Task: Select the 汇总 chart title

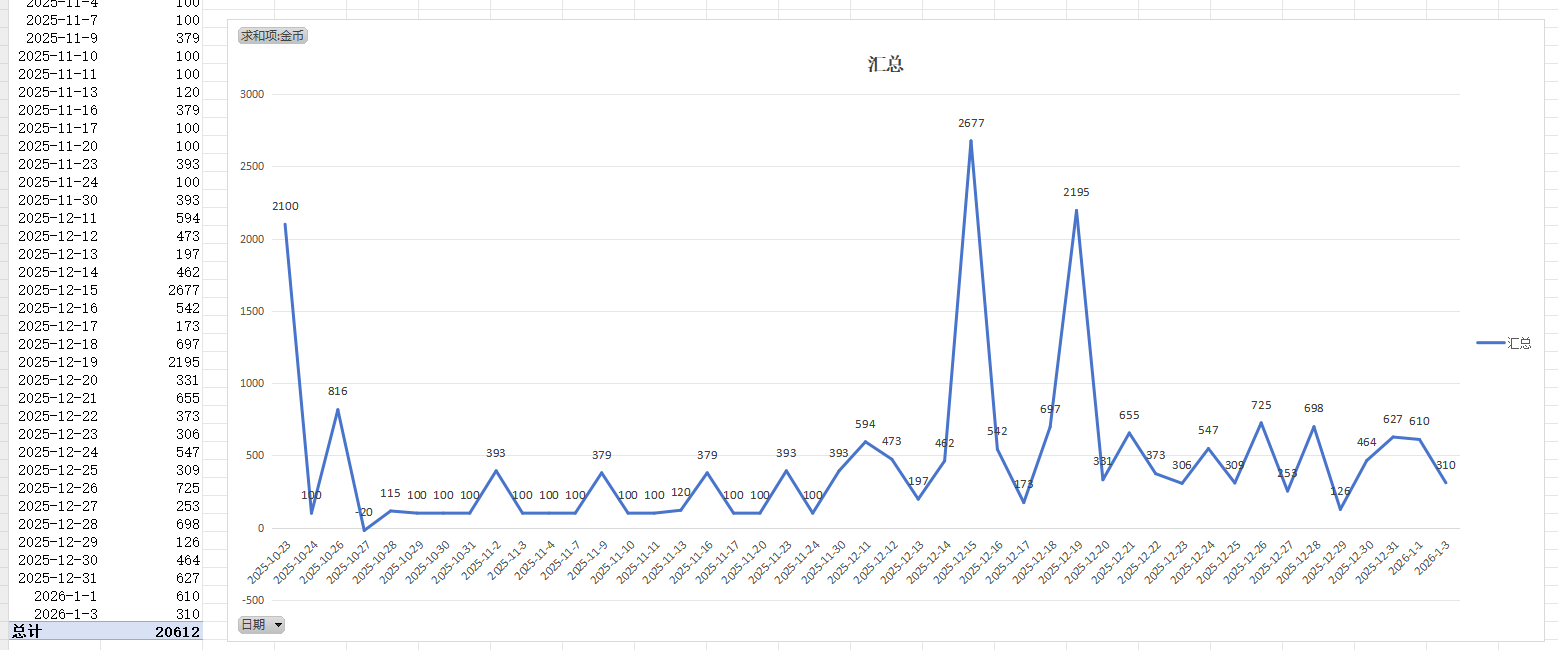Action: [885, 65]
